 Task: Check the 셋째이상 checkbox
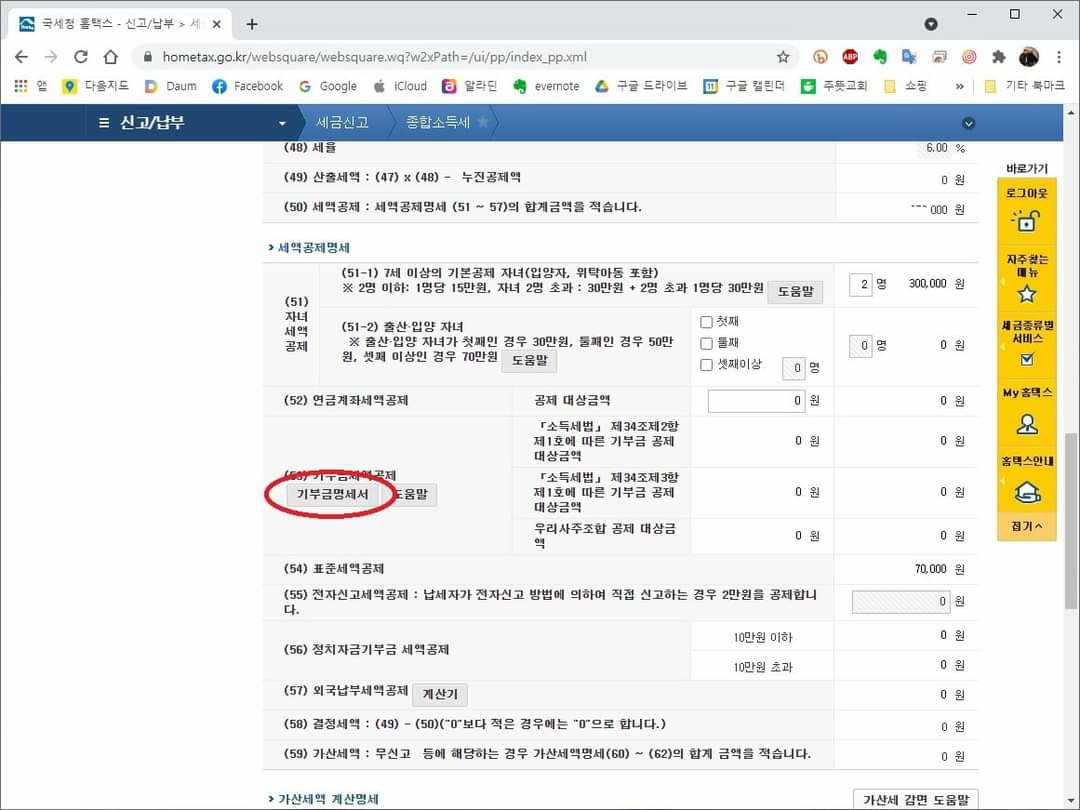coord(706,365)
